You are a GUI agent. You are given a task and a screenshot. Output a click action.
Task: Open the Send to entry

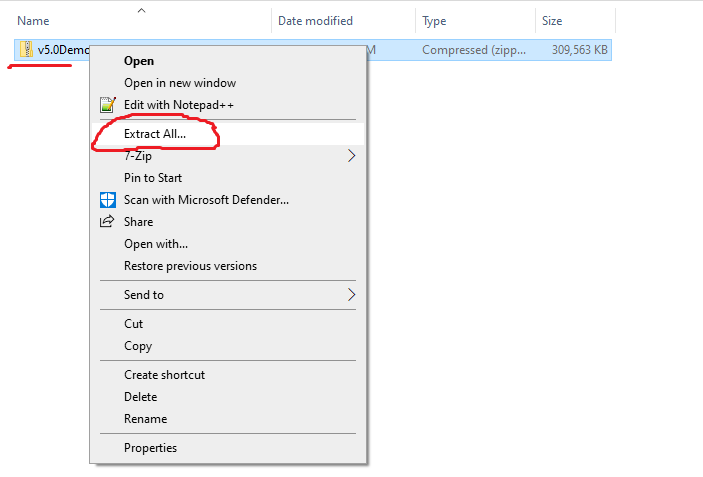coord(228,295)
